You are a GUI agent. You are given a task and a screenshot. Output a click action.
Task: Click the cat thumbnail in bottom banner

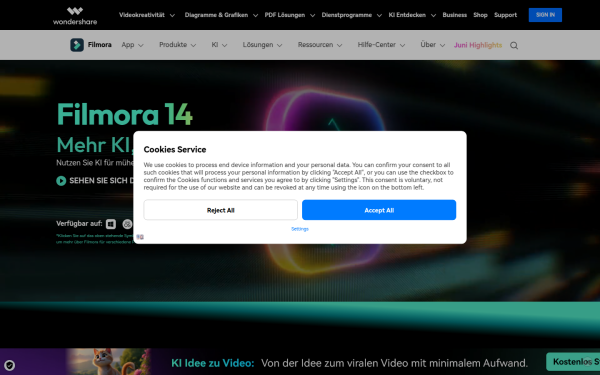(108, 362)
